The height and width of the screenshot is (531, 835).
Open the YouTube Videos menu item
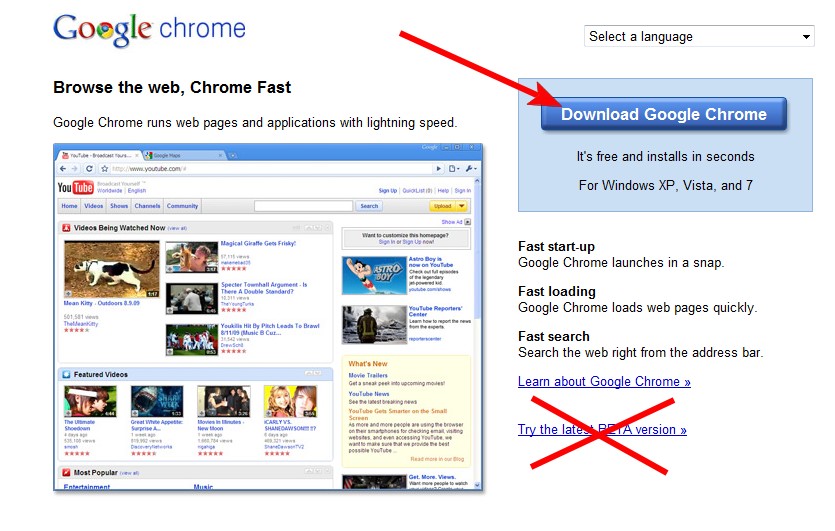[x=93, y=206]
